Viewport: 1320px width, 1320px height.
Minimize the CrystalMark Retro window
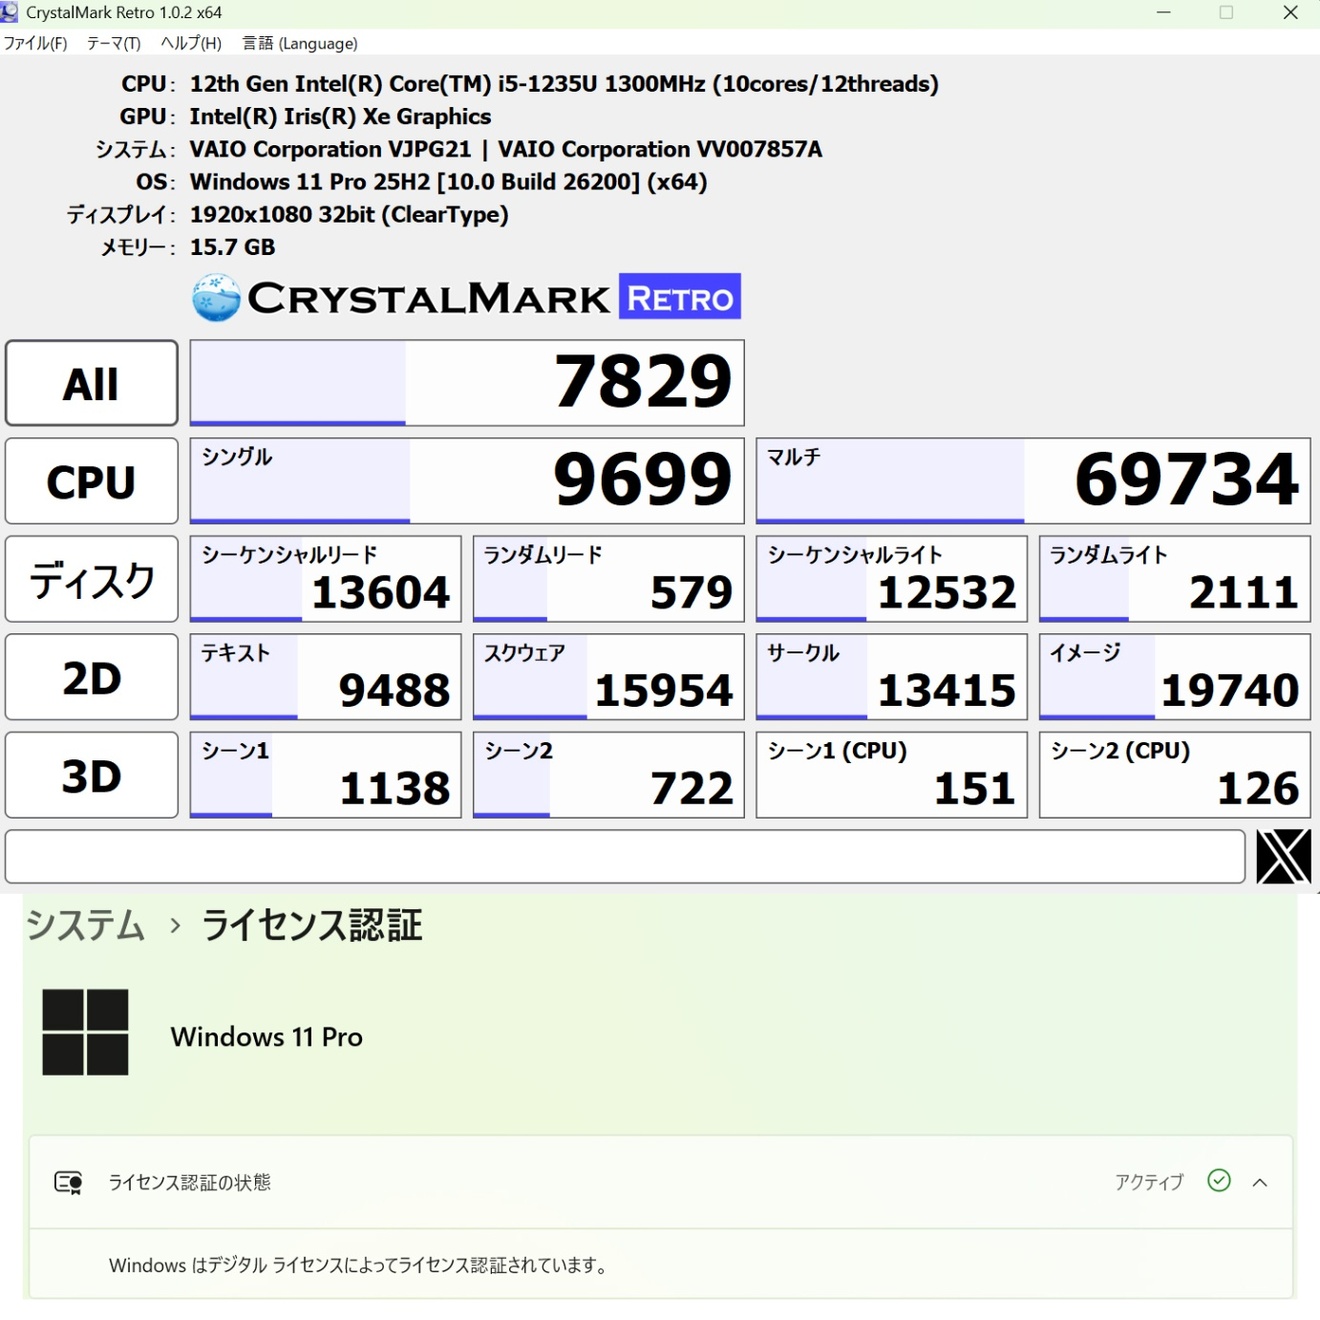(1163, 13)
